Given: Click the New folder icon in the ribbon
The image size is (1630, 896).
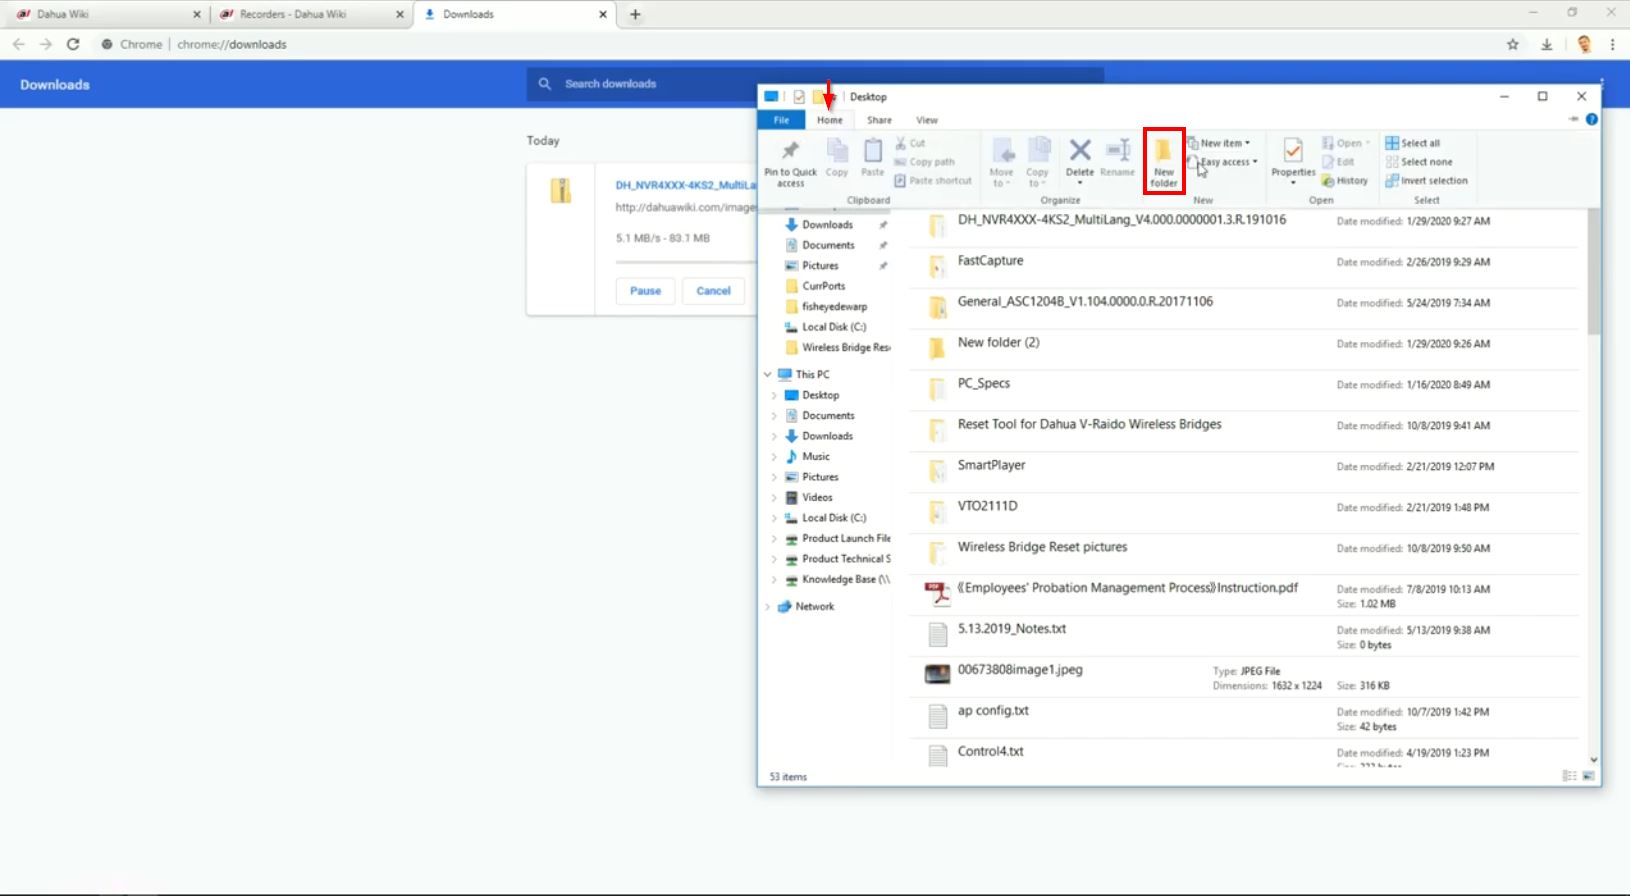Looking at the screenshot, I should pyautogui.click(x=1163, y=160).
